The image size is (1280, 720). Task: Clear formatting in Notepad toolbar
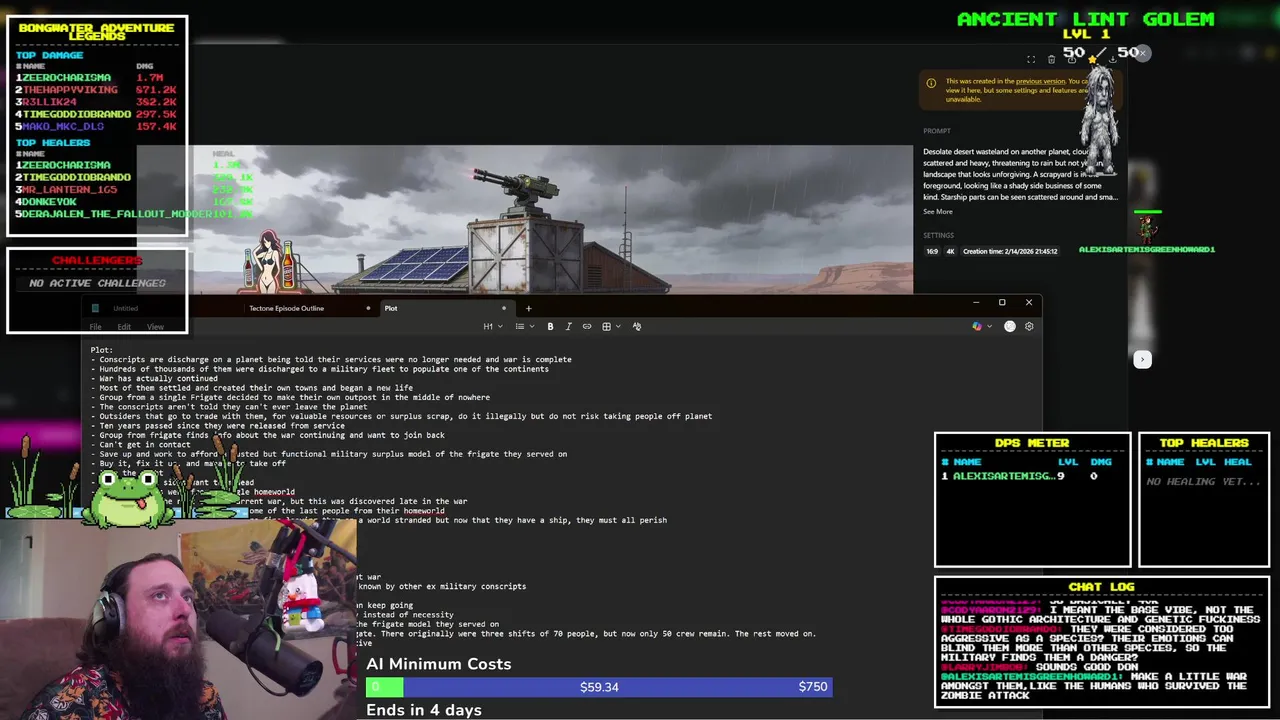point(637,326)
